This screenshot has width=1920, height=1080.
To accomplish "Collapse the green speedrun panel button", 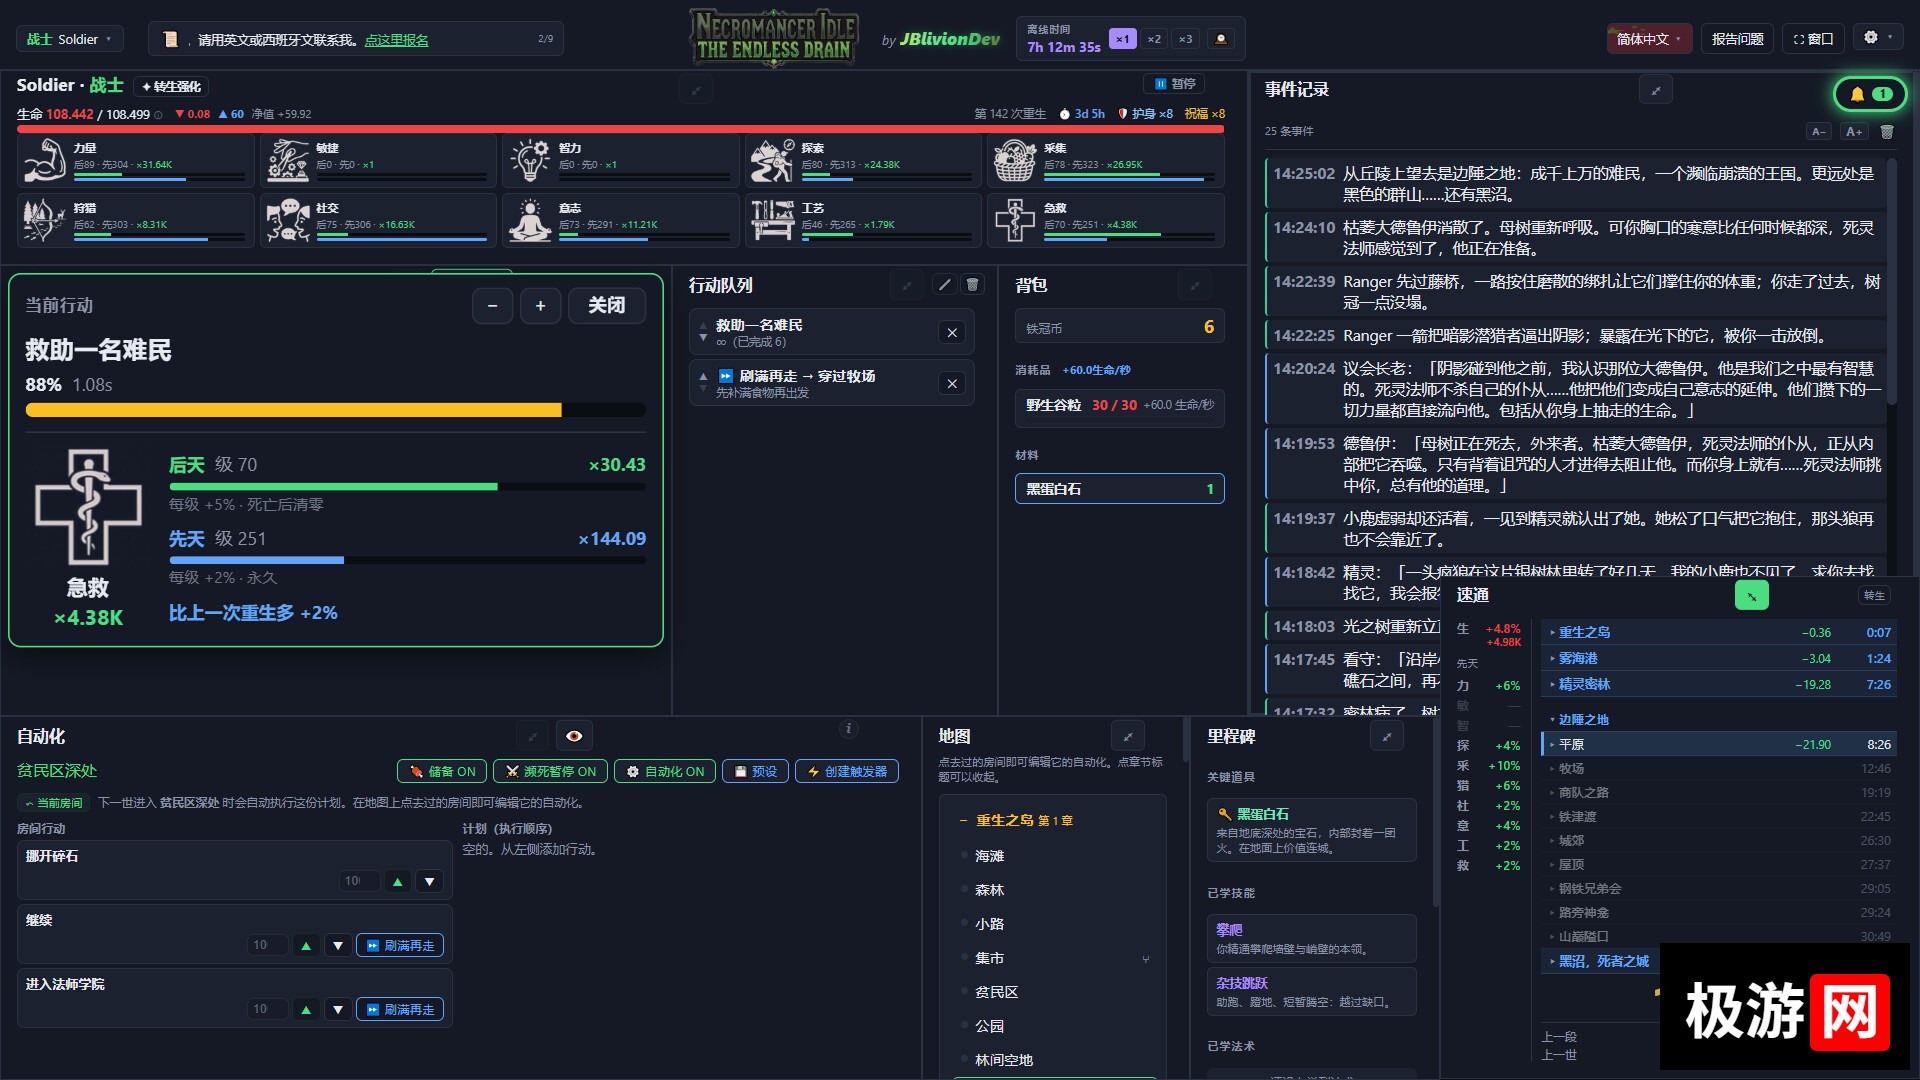I will (x=1751, y=595).
